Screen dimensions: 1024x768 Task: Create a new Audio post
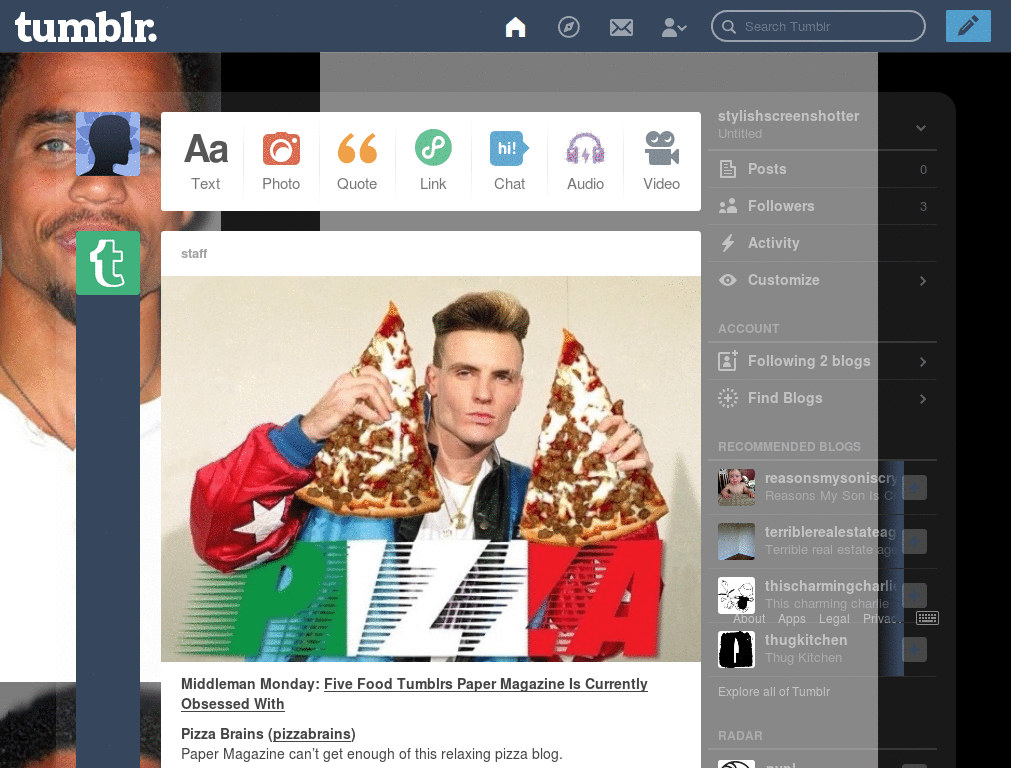[585, 161]
